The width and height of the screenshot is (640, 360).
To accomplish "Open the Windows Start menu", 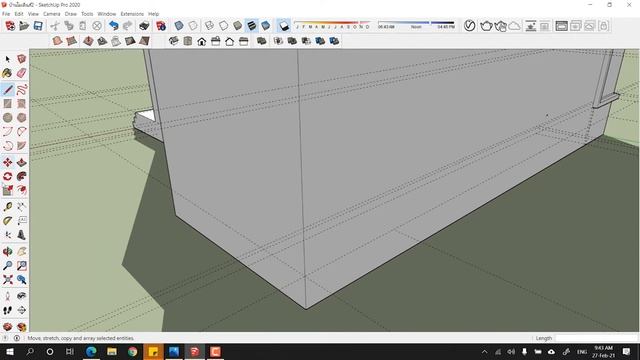I will (x=10, y=351).
